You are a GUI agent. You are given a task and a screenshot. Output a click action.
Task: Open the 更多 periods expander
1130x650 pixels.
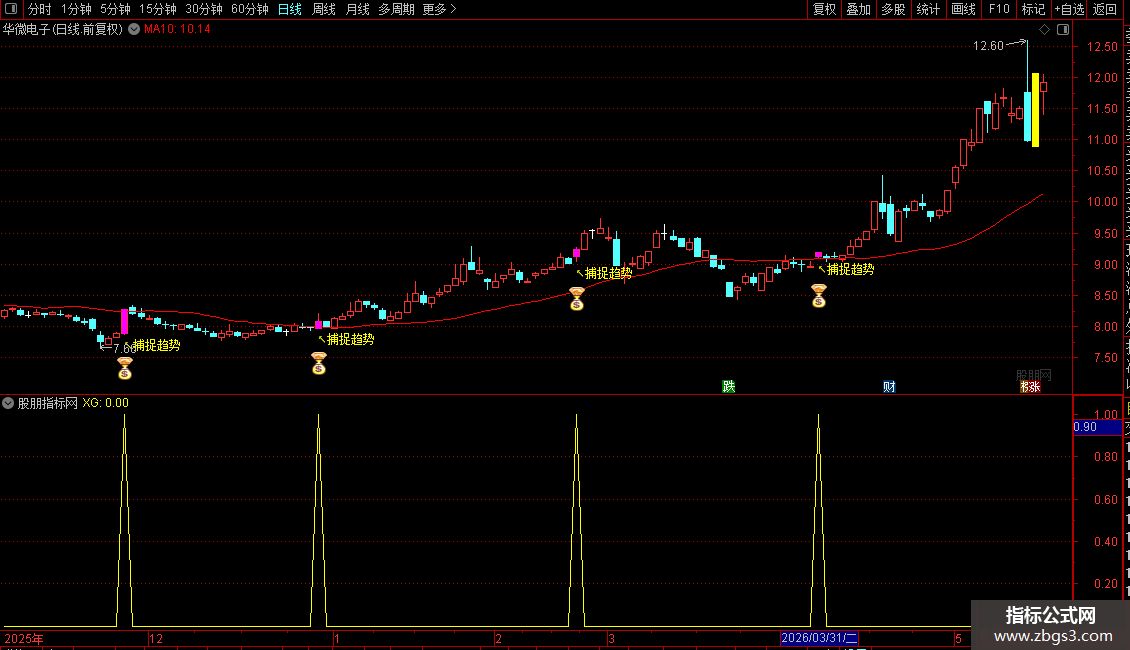(439, 9)
